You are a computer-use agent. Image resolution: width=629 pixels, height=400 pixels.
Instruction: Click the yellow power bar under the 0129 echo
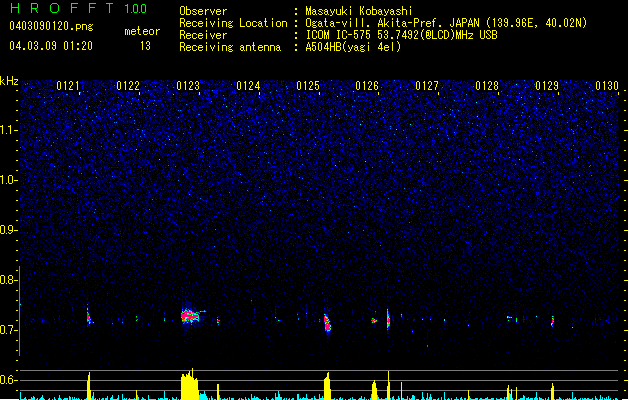[552, 391]
